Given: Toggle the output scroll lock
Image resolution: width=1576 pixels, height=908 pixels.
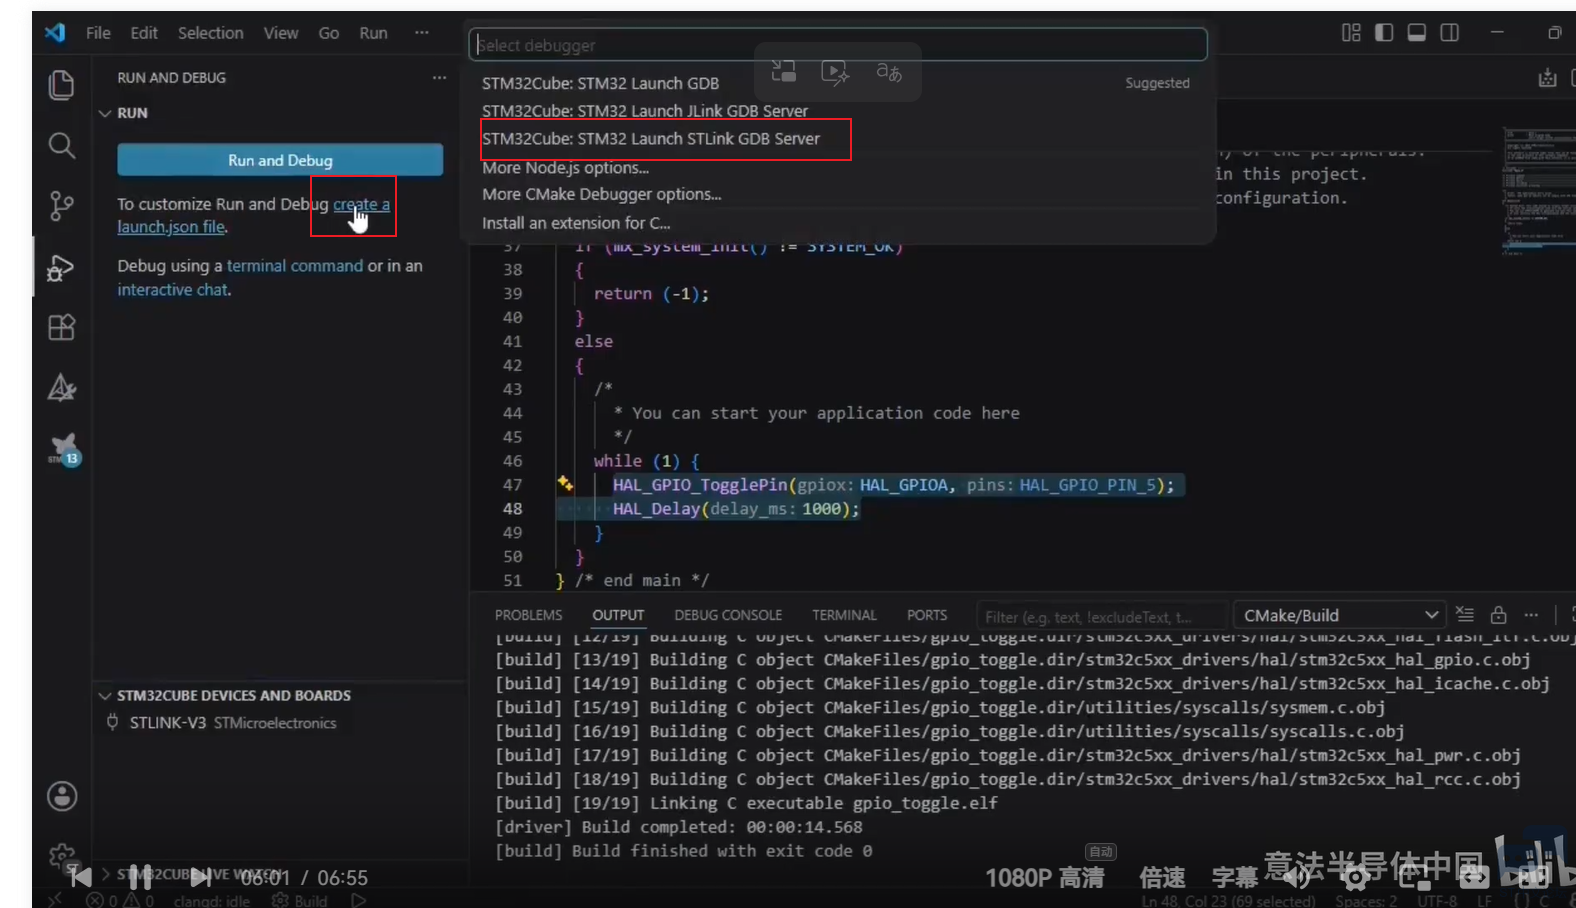Looking at the screenshot, I should click(x=1498, y=614).
